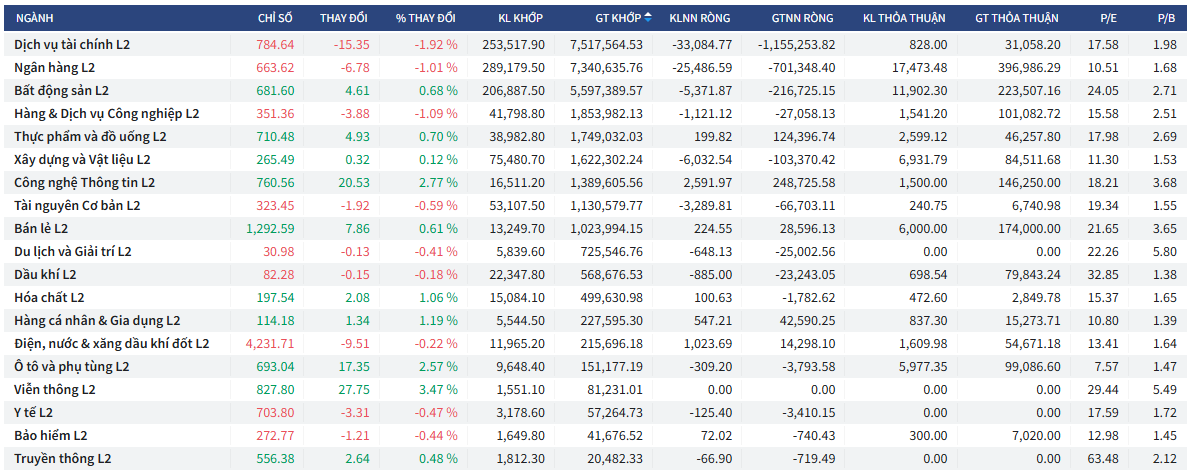Open the Truyền thông L2 industry
Screen dimensions: 1193x474
click(63, 458)
